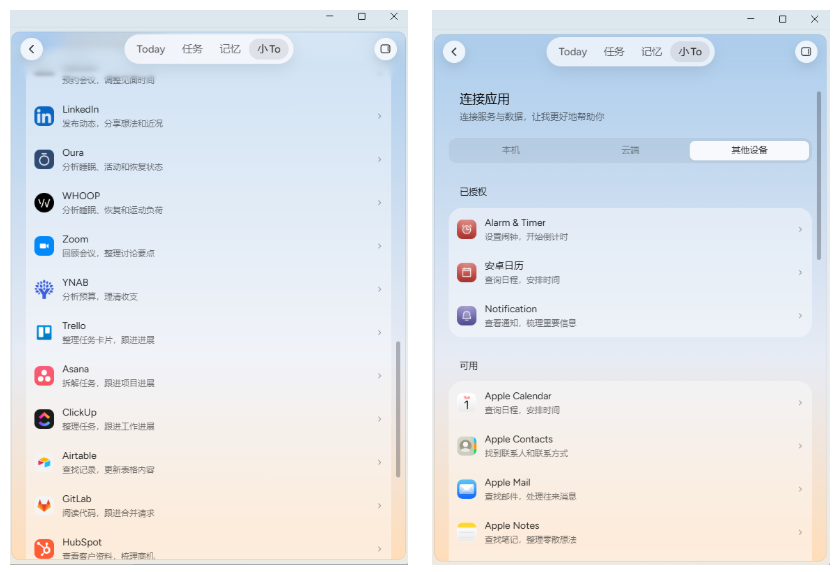Image resolution: width=840 pixels, height=572 pixels.
Task: Toggle the panel icon in left window
Action: 385,49
